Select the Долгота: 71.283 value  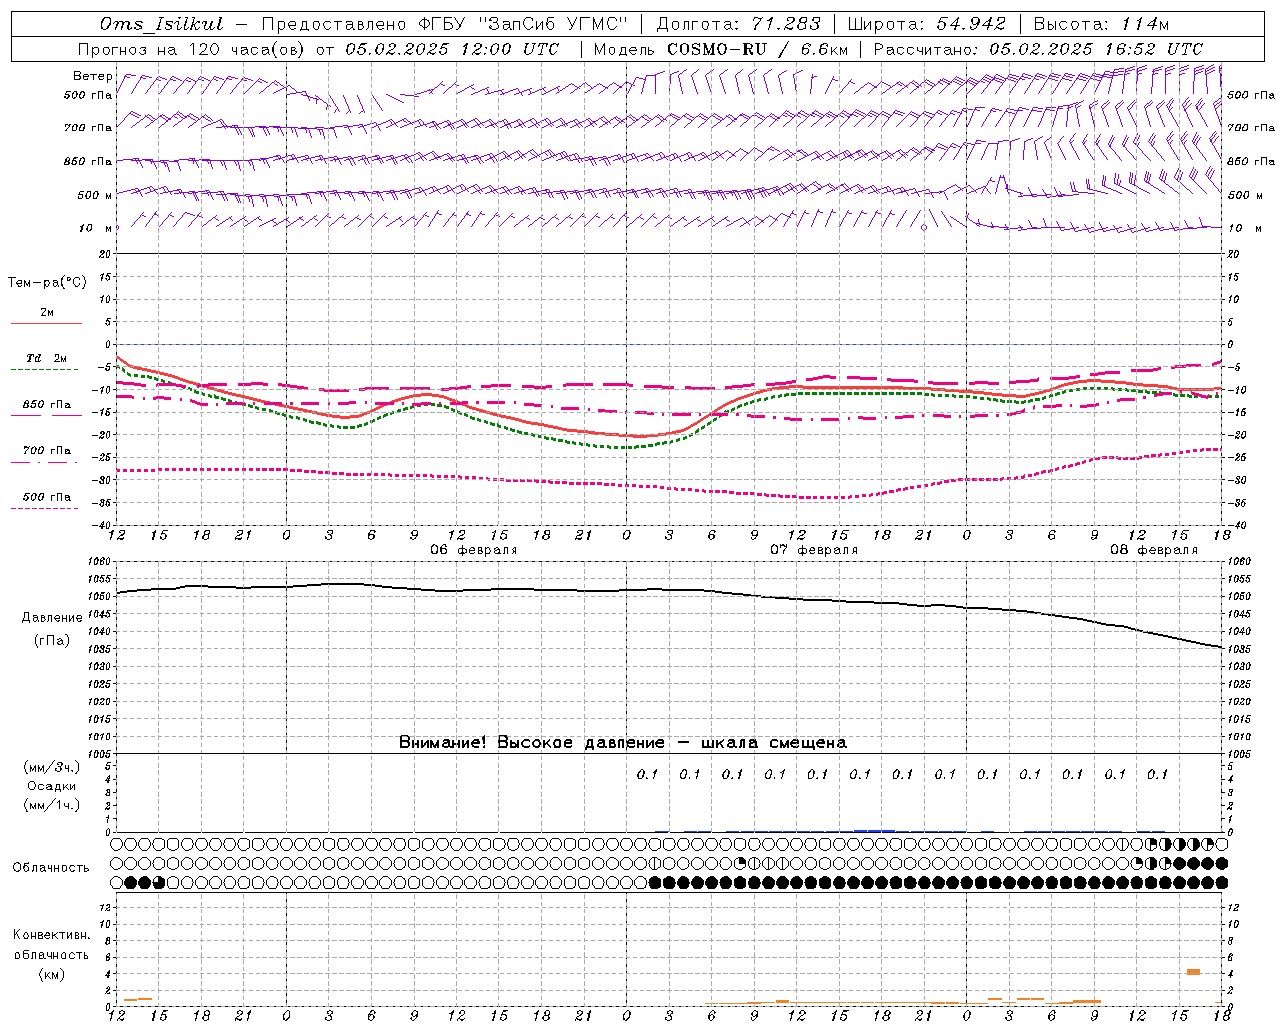coord(738,24)
